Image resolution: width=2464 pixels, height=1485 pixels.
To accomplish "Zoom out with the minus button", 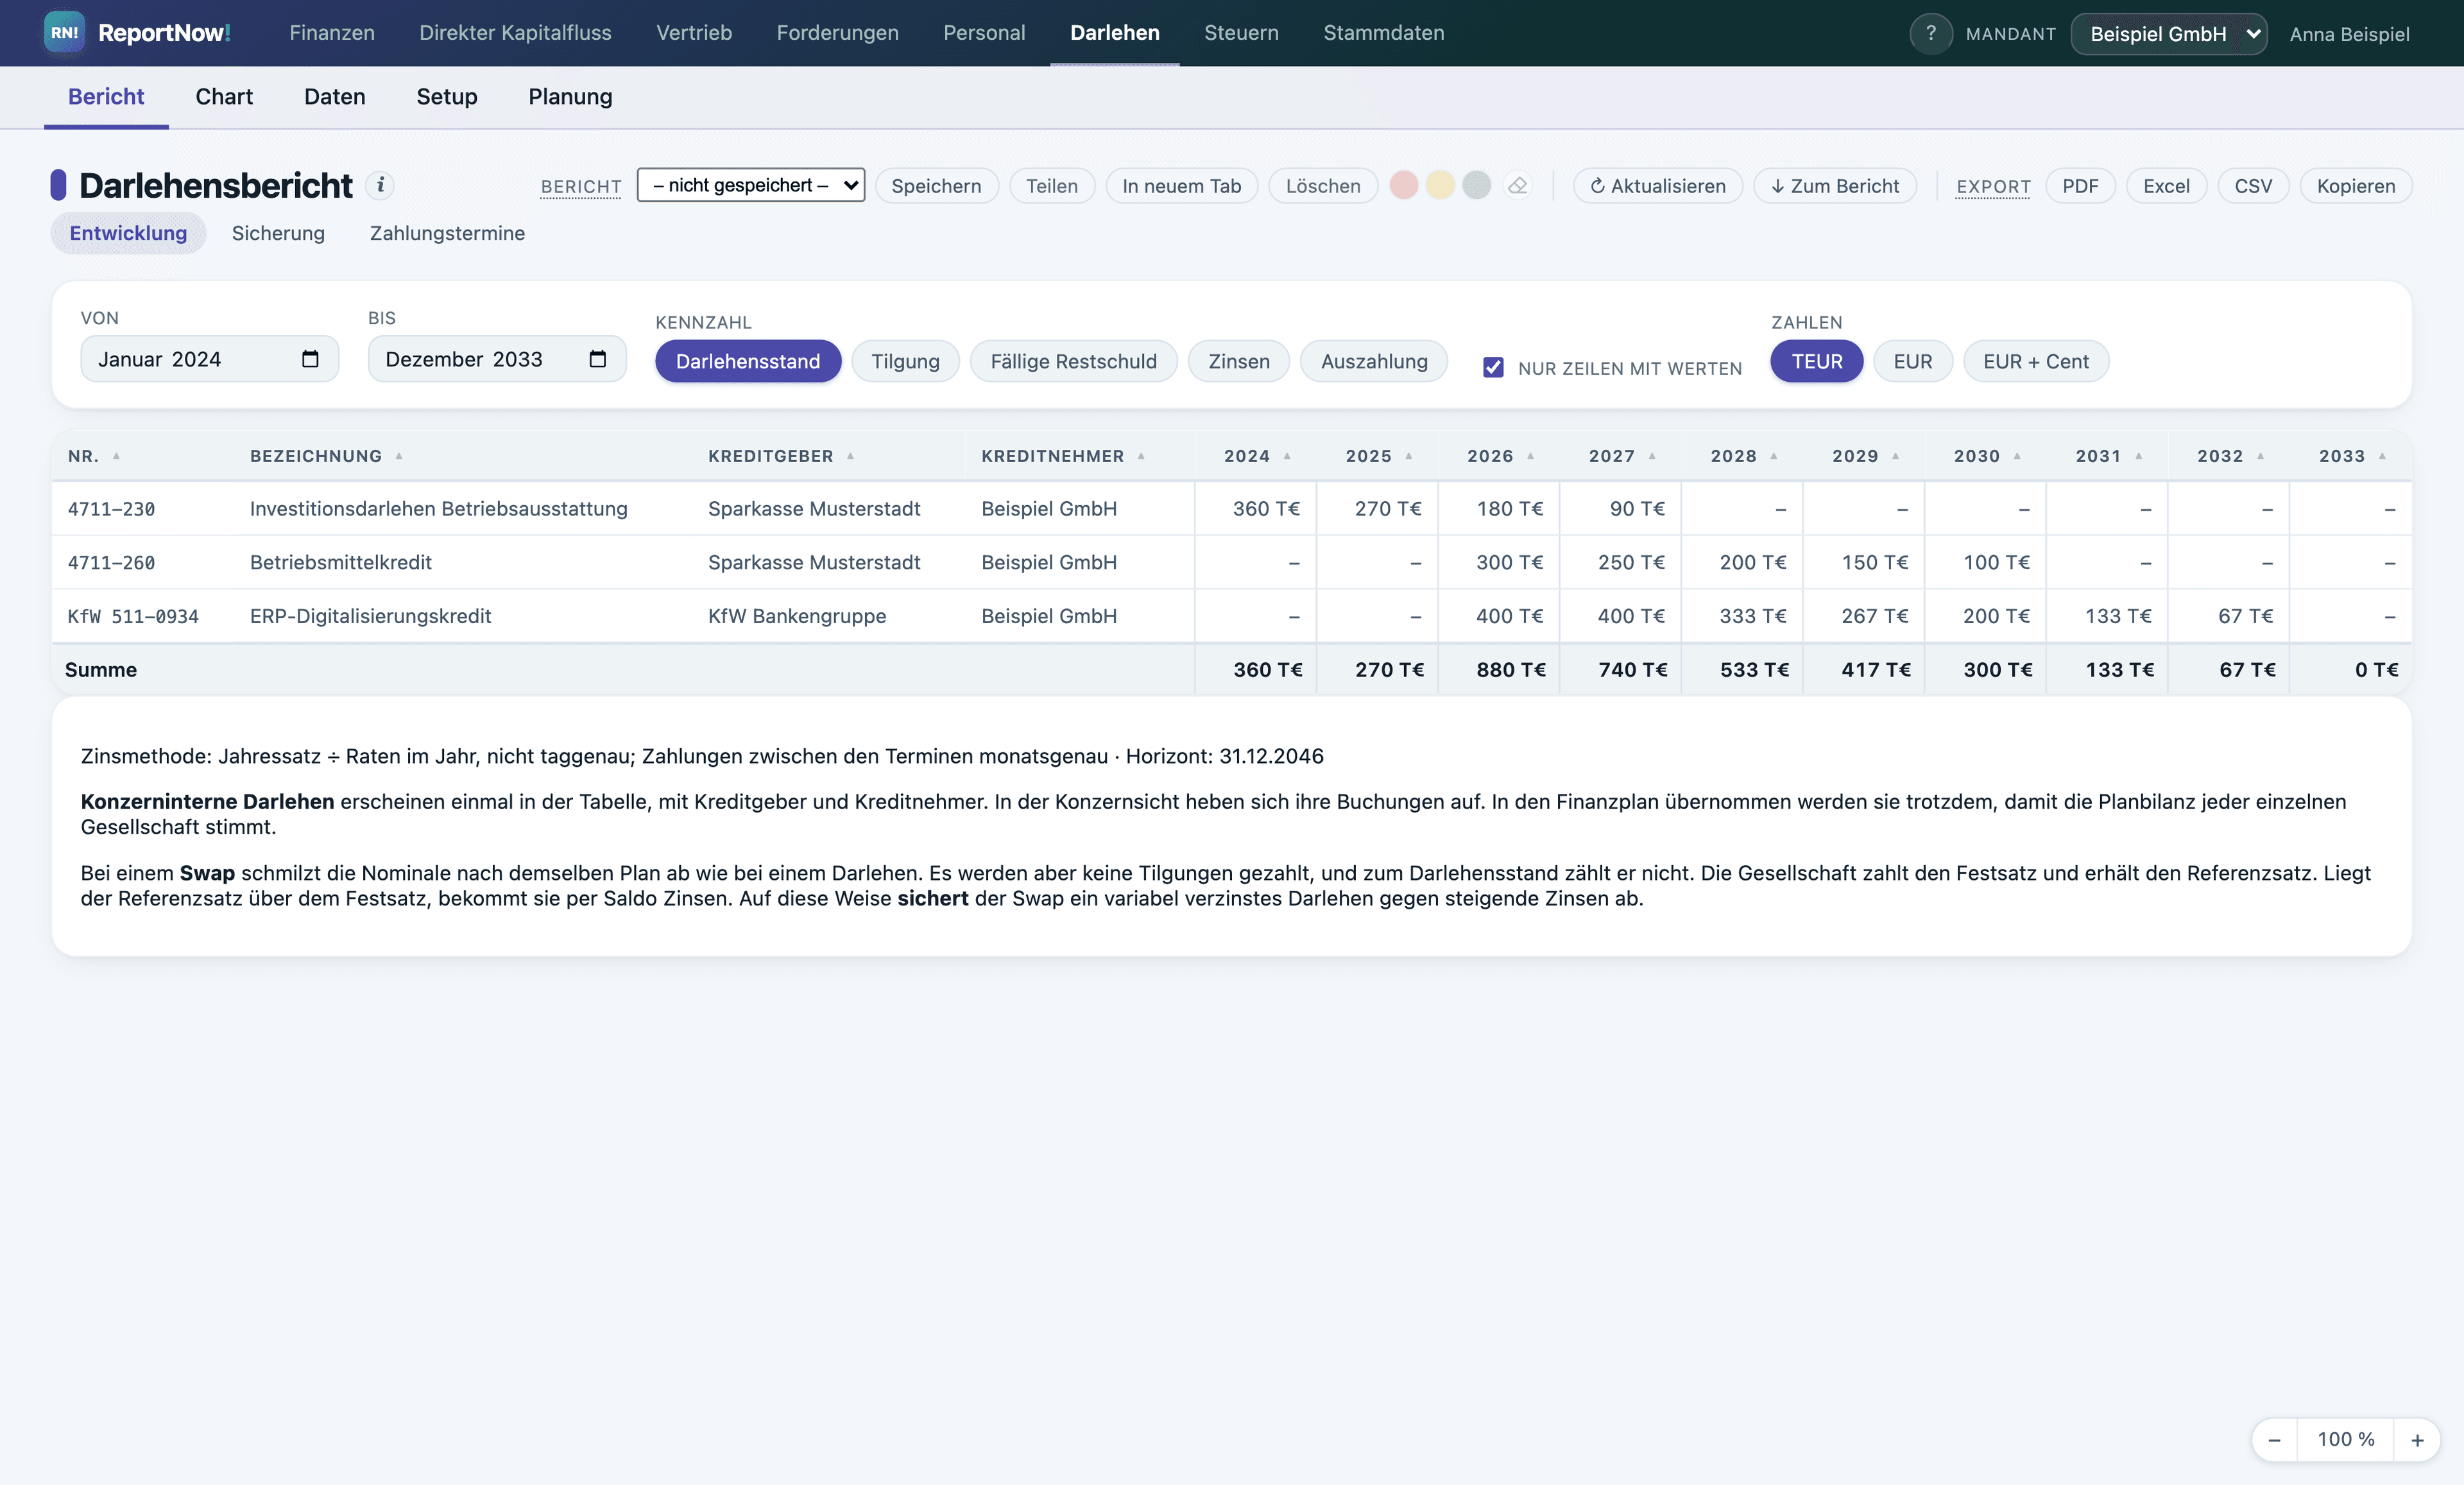I will [x=2274, y=1440].
